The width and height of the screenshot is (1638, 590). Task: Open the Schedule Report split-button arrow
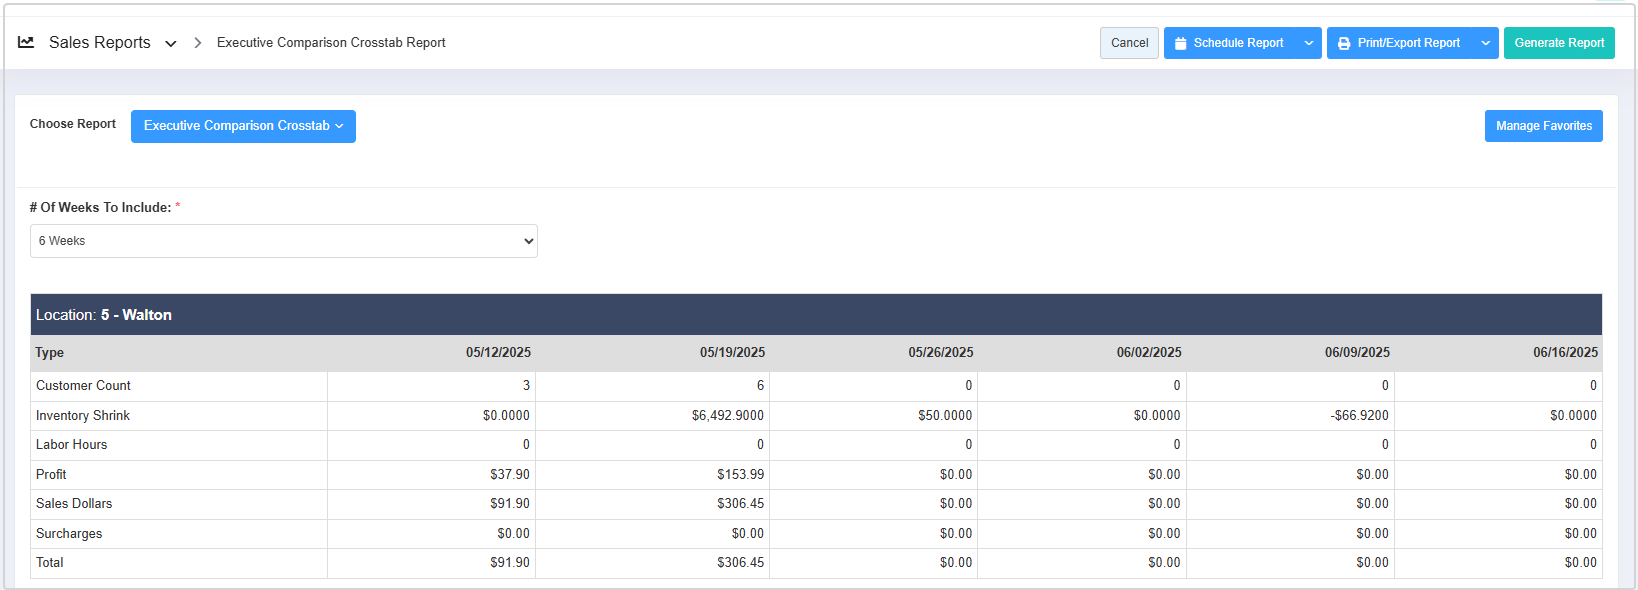tap(1309, 43)
